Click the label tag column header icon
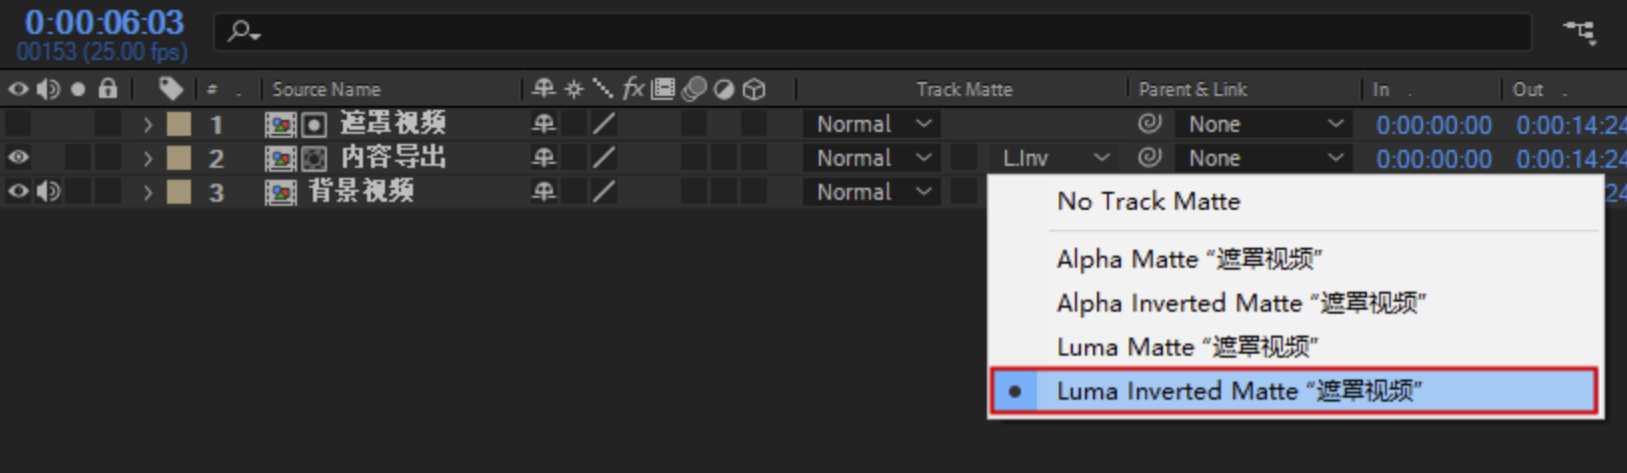This screenshot has width=1627, height=473. pyautogui.click(x=170, y=89)
